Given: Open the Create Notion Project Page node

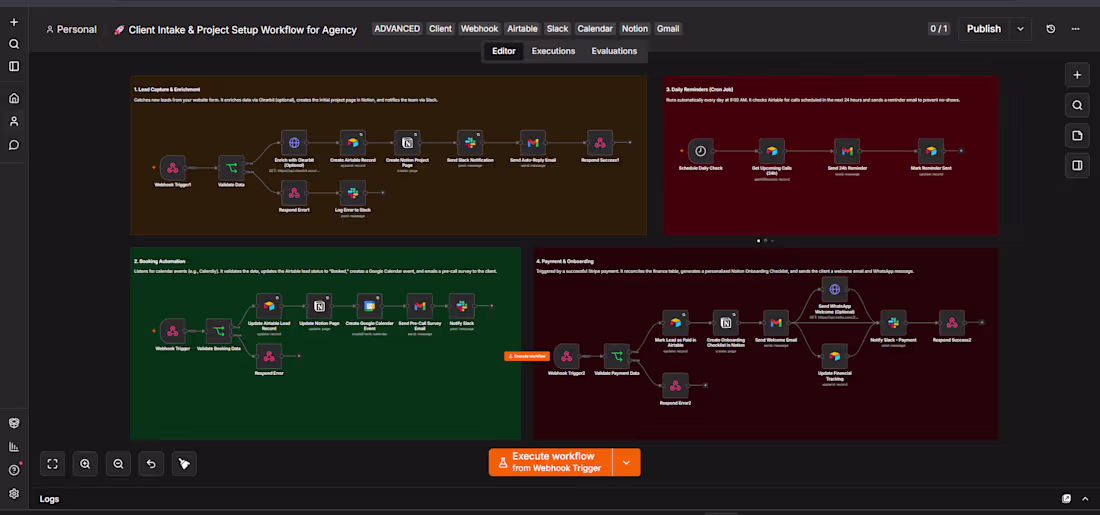Looking at the screenshot, I should click(x=407, y=142).
